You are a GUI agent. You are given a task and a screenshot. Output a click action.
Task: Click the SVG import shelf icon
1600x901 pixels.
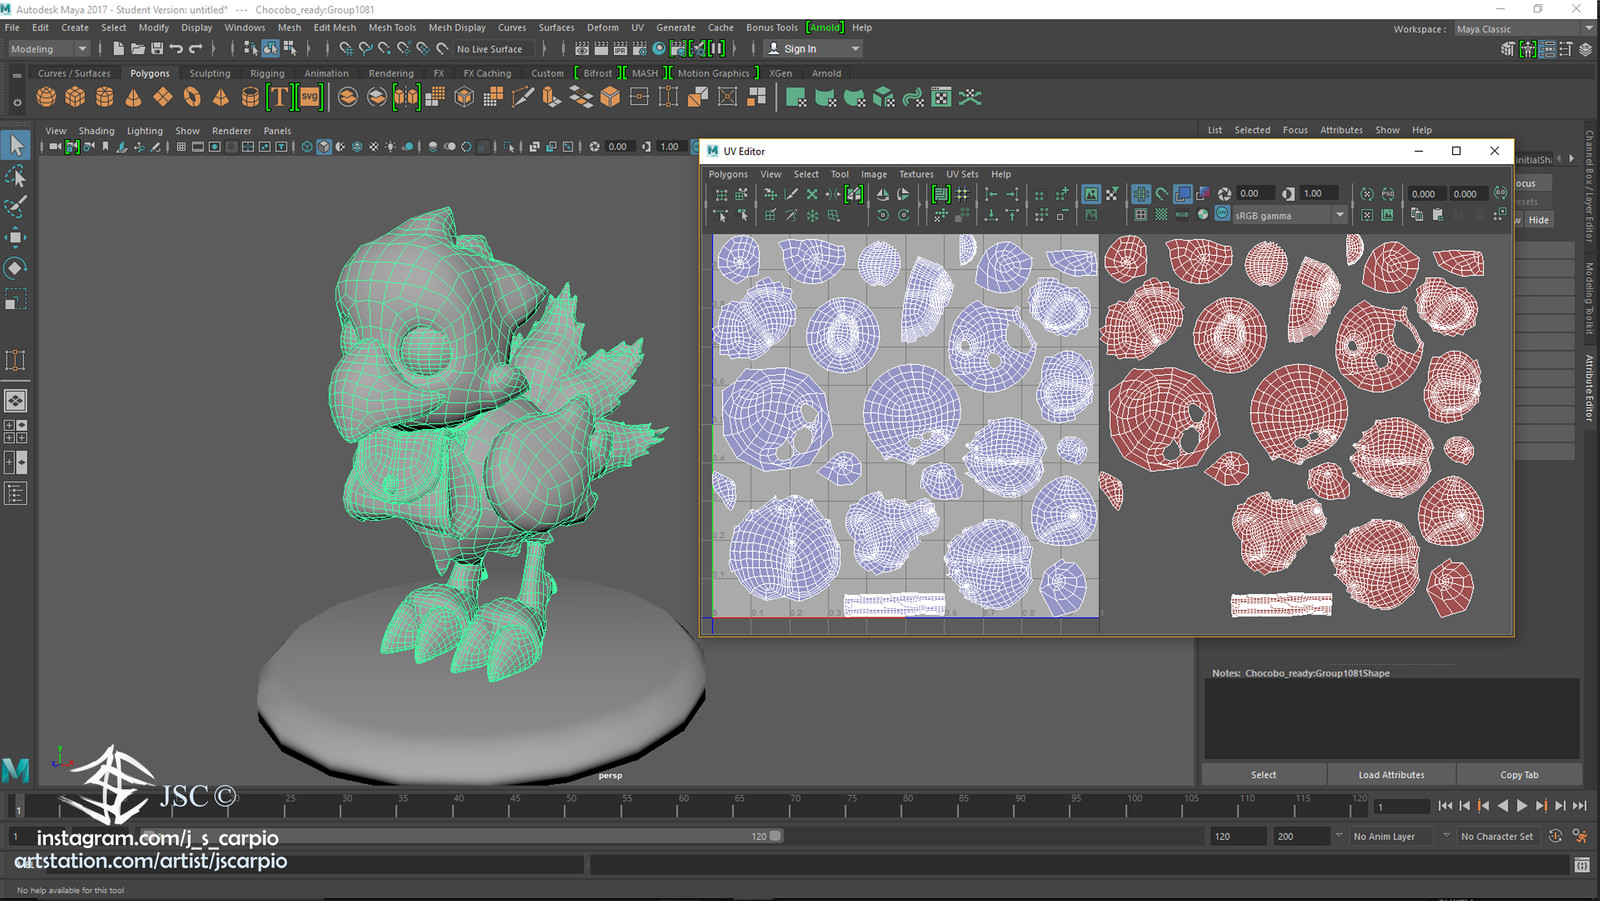310,97
